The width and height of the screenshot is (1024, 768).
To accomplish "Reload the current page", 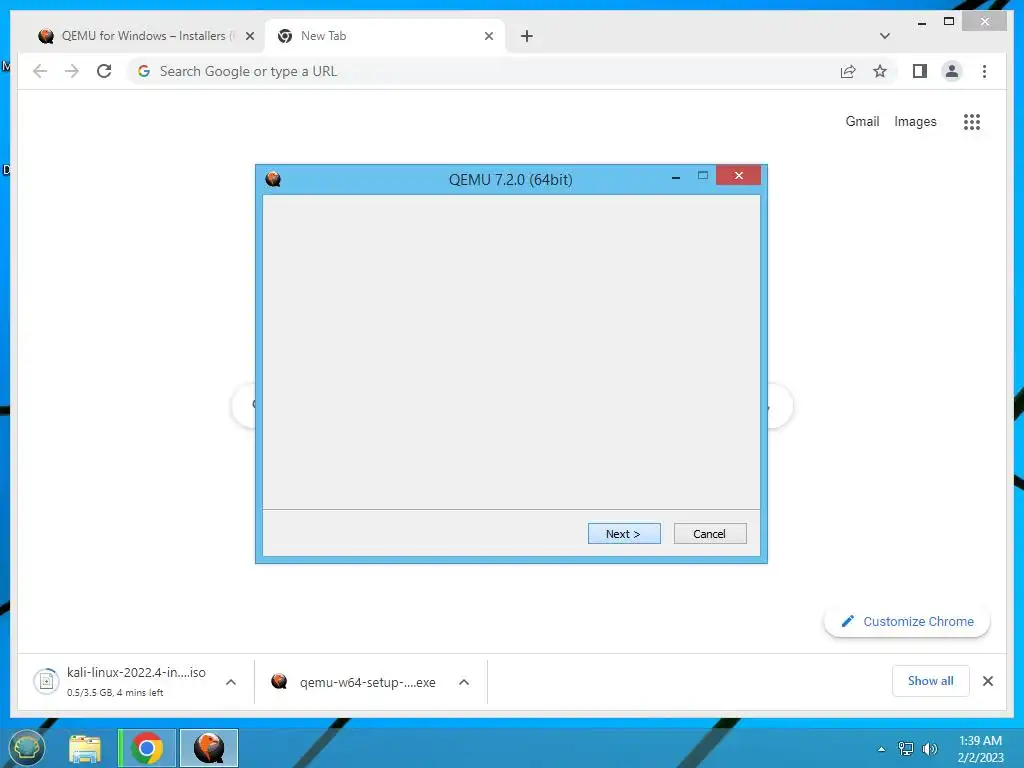I will pyautogui.click(x=104, y=71).
